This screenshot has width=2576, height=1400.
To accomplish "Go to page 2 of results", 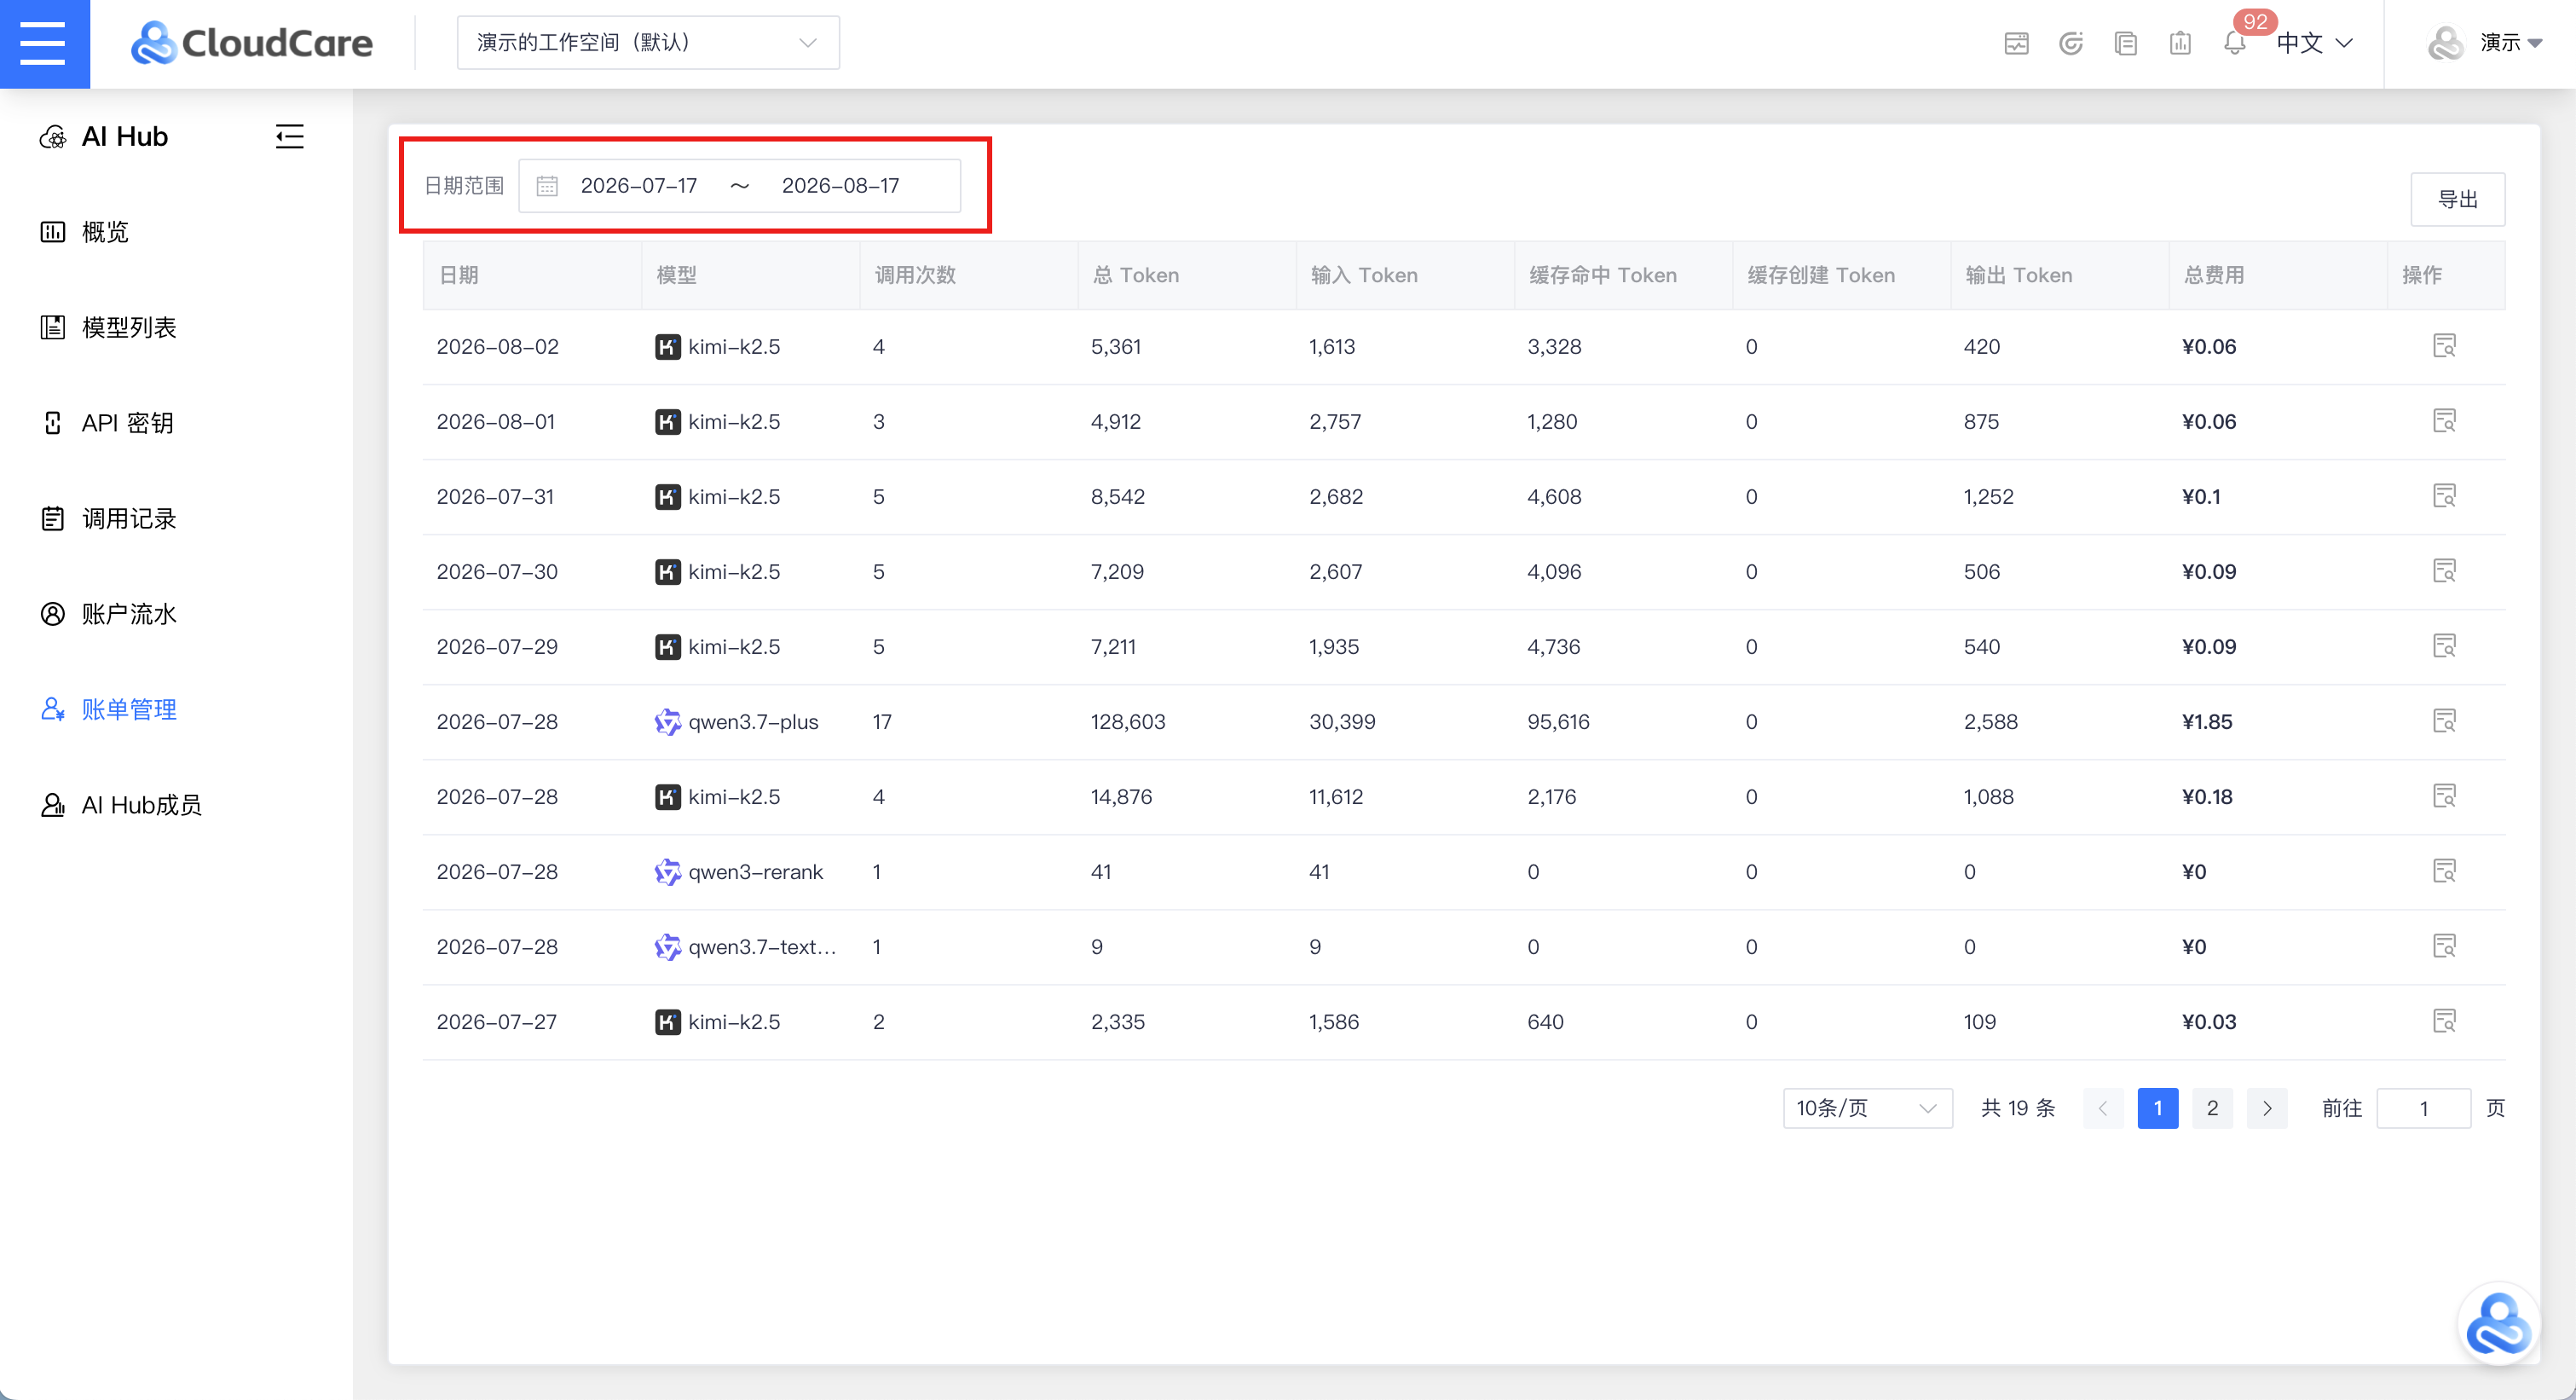I will click(x=2212, y=1108).
